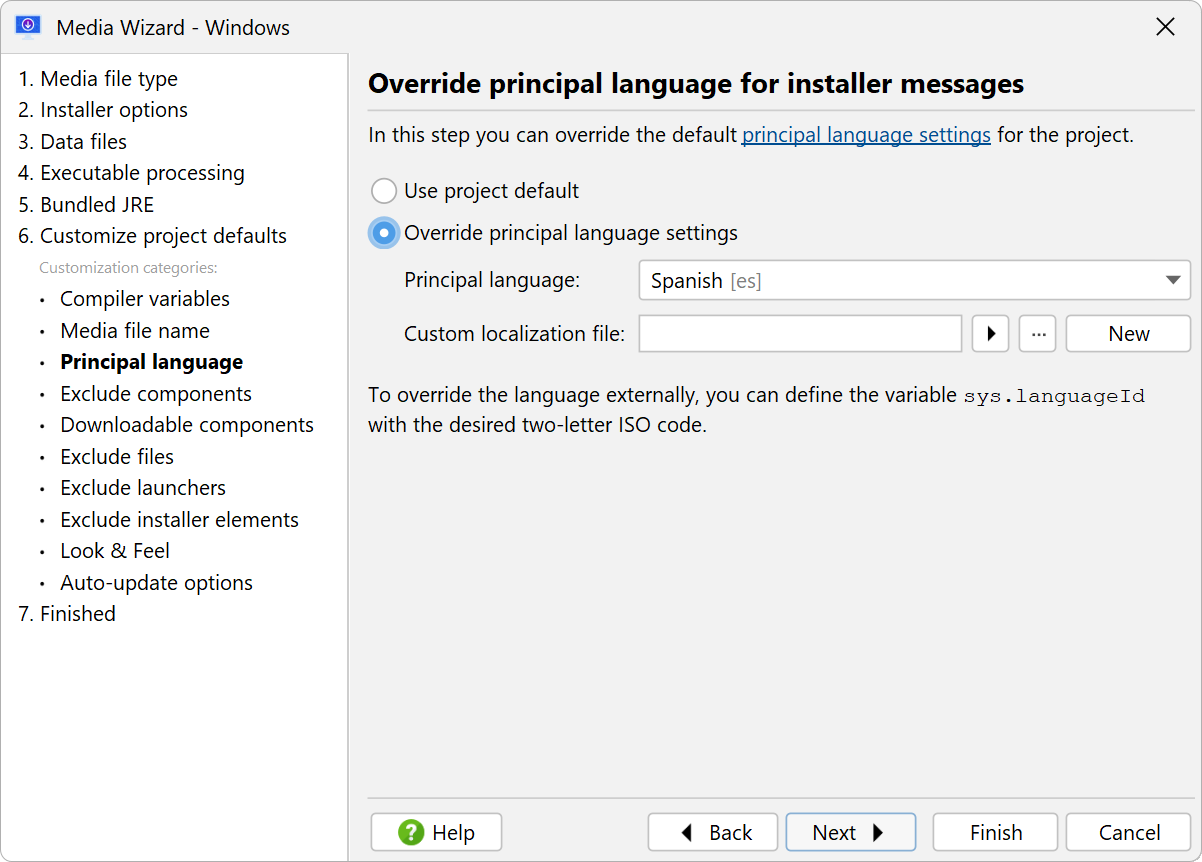This screenshot has width=1202, height=862.
Task: Select Principal language customization category
Action: point(152,362)
